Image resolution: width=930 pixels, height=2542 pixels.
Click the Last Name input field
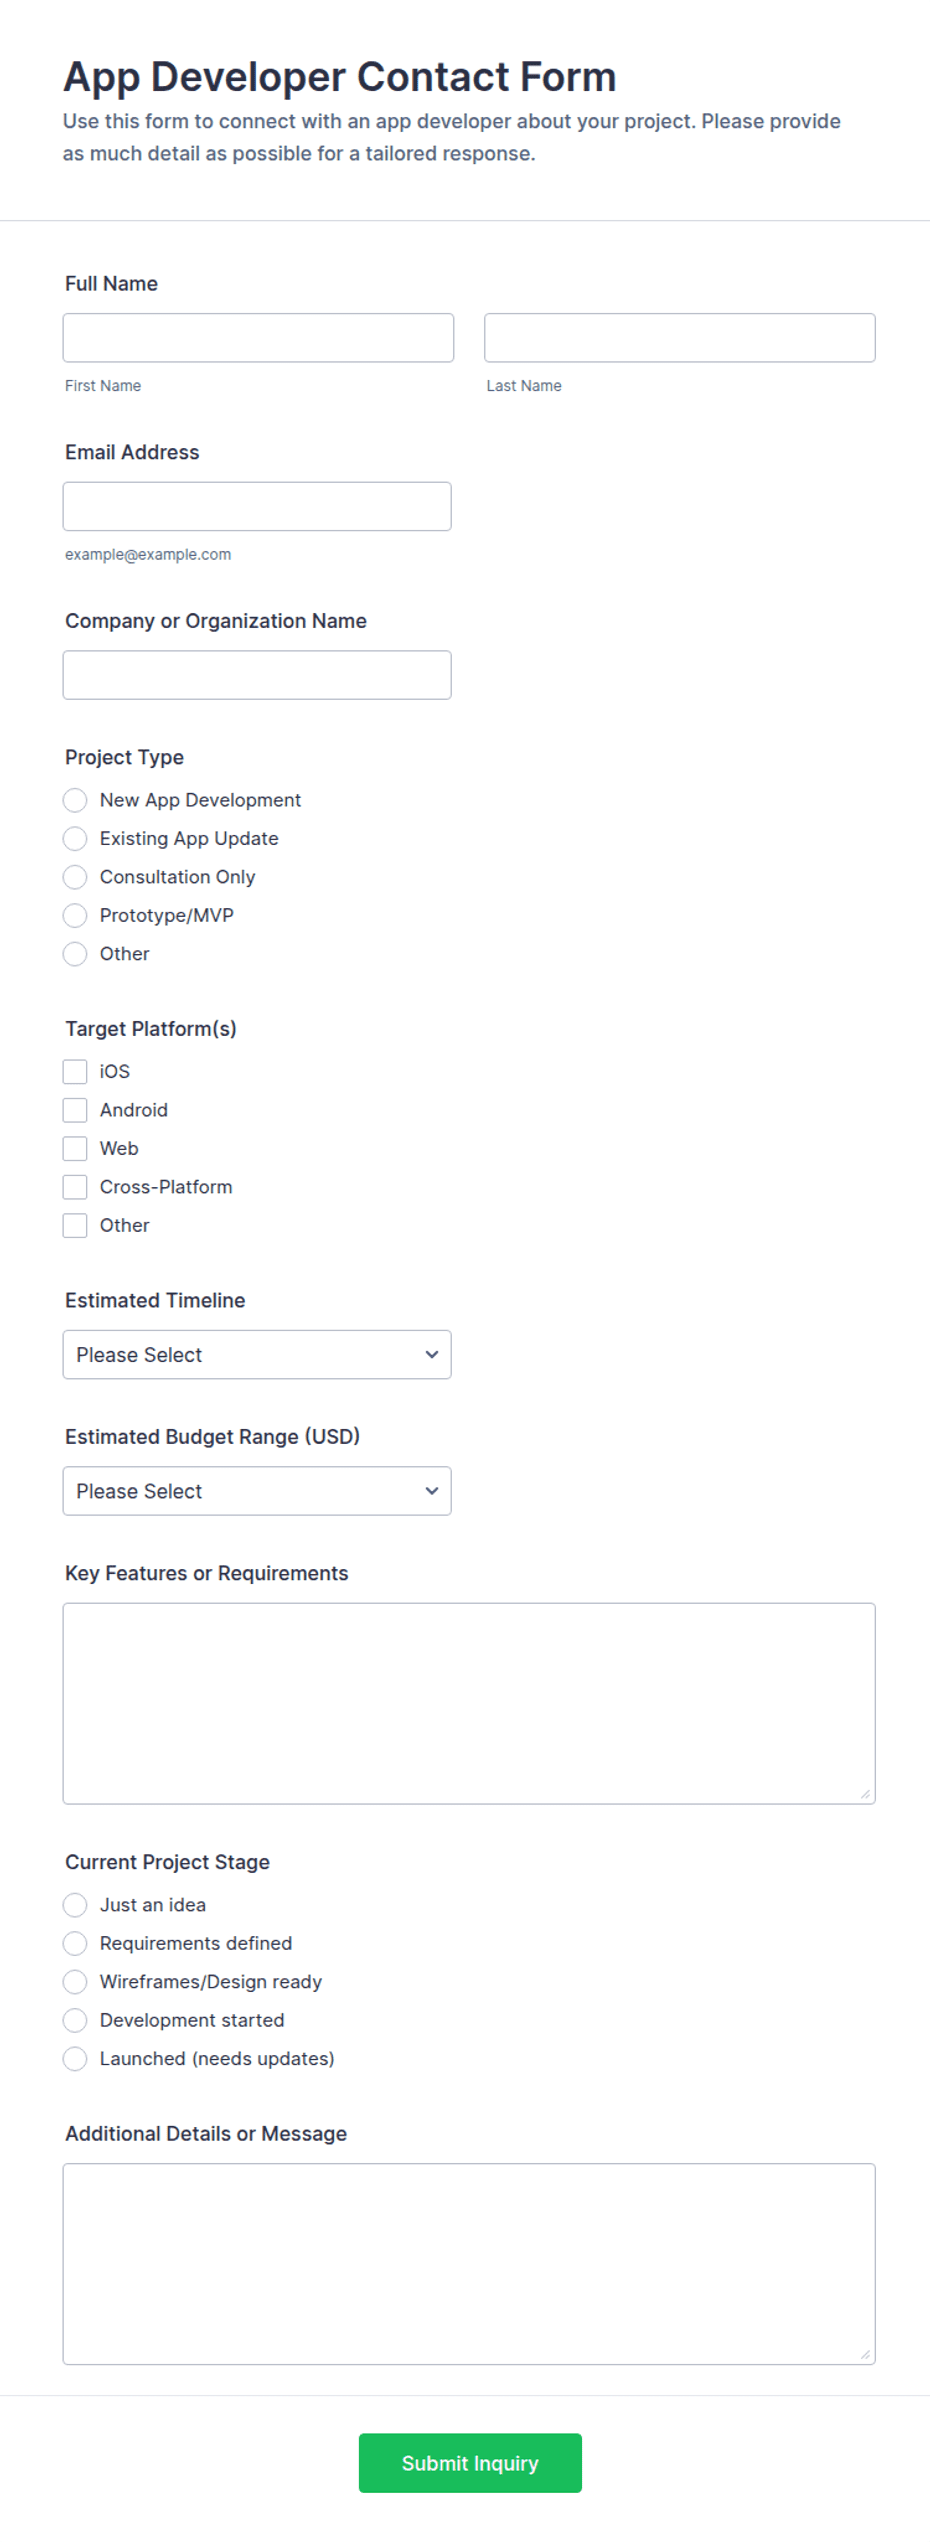pos(680,338)
